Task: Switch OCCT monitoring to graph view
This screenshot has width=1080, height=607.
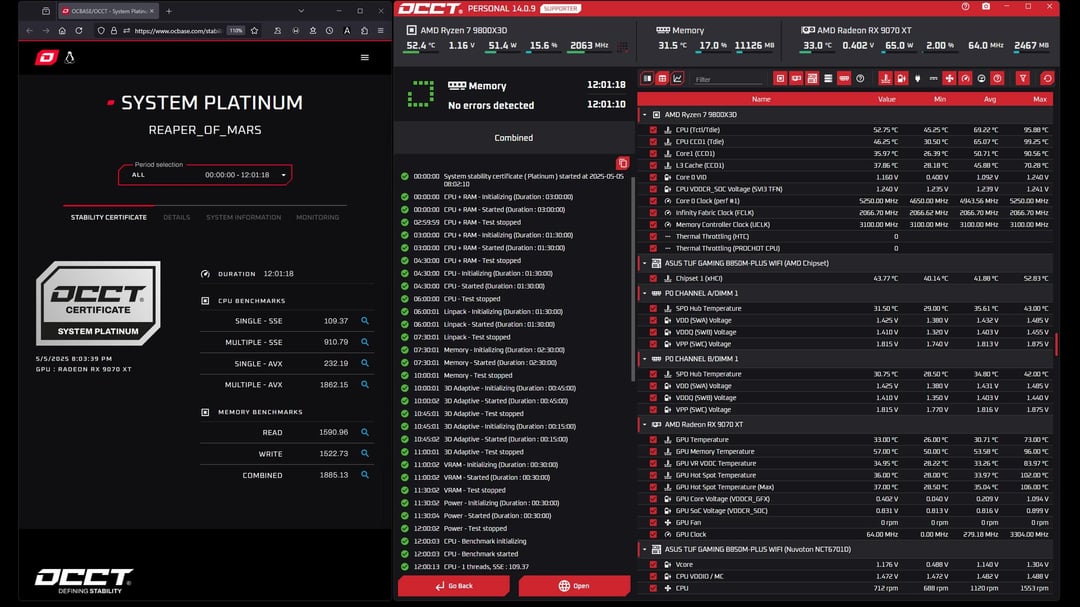Action: tap(677, 79)
